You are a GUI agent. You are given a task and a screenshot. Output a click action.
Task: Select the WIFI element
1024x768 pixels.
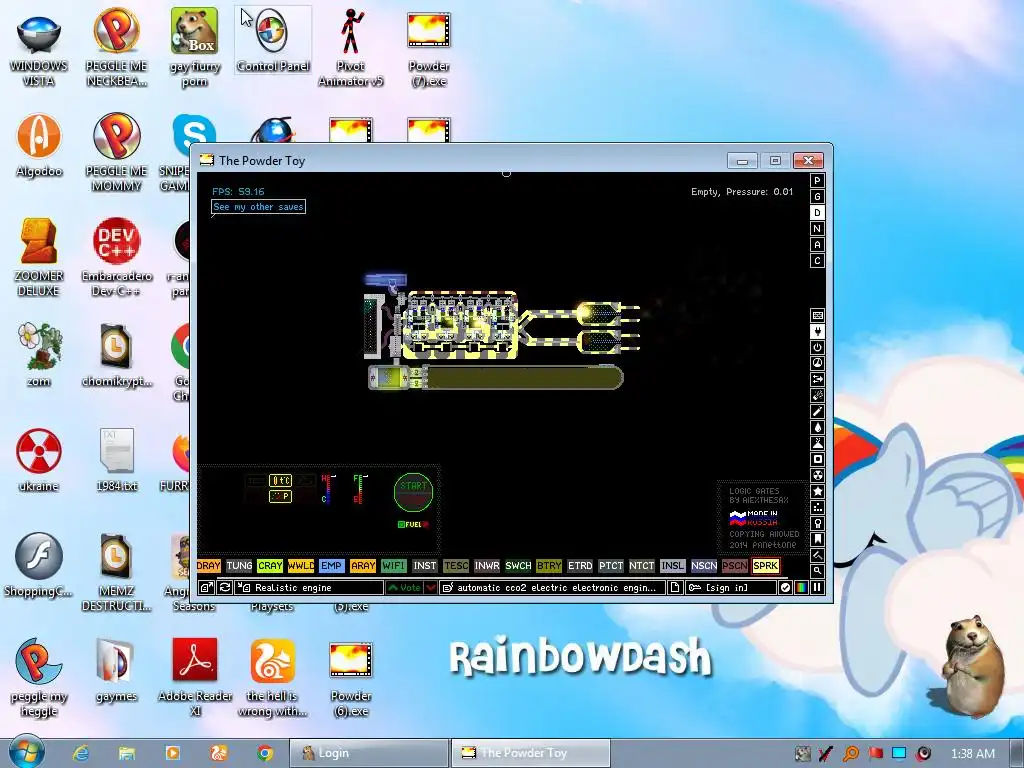(393, 566)
